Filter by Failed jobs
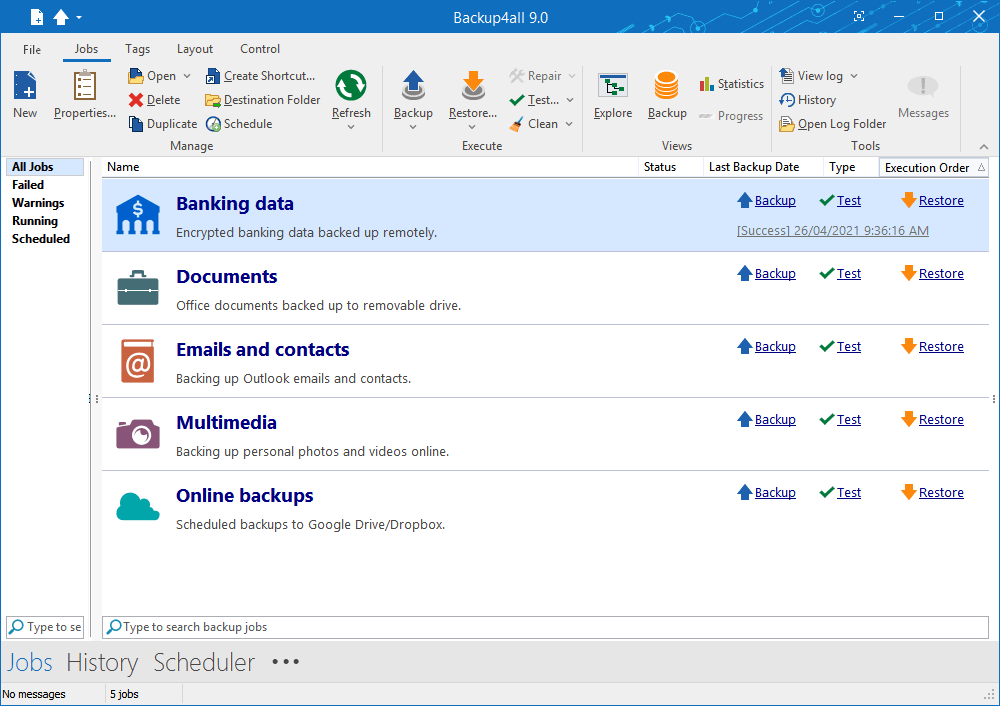Viewport: 1000px width, 706px height. point(28,185)
